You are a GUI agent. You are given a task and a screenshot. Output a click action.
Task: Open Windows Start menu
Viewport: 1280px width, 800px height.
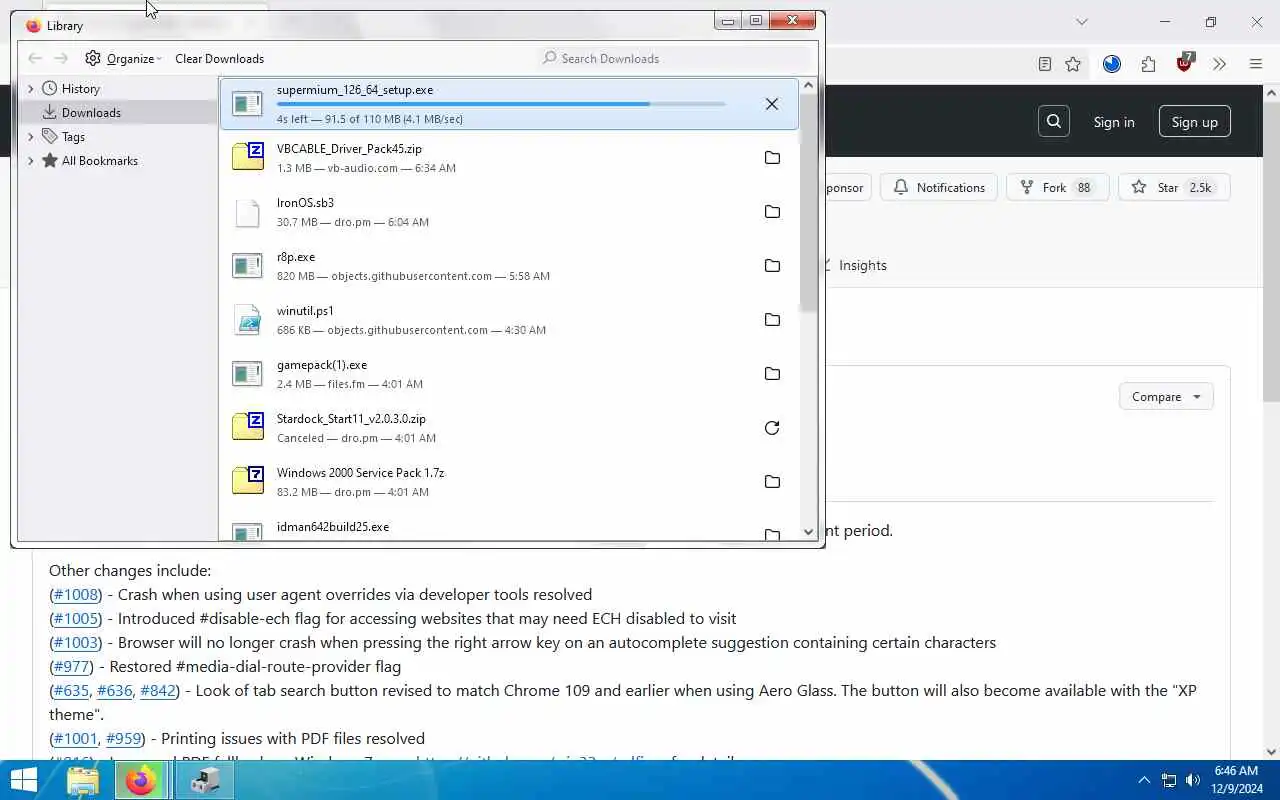pos(22,780)
